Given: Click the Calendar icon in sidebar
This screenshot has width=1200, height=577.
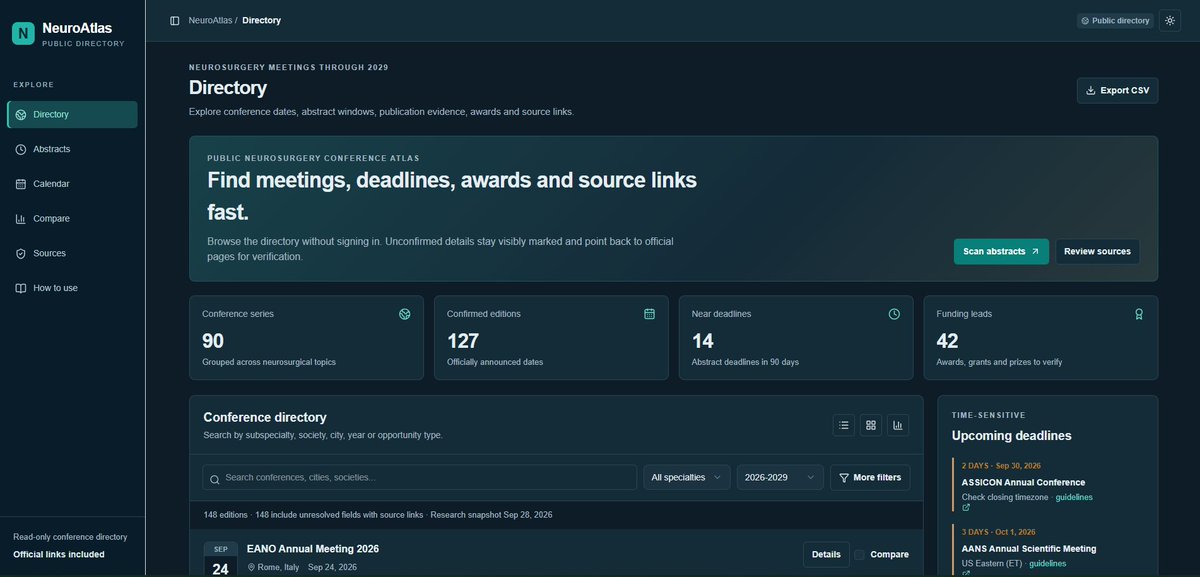Looking at the screenshot, I should pos(21,184).
